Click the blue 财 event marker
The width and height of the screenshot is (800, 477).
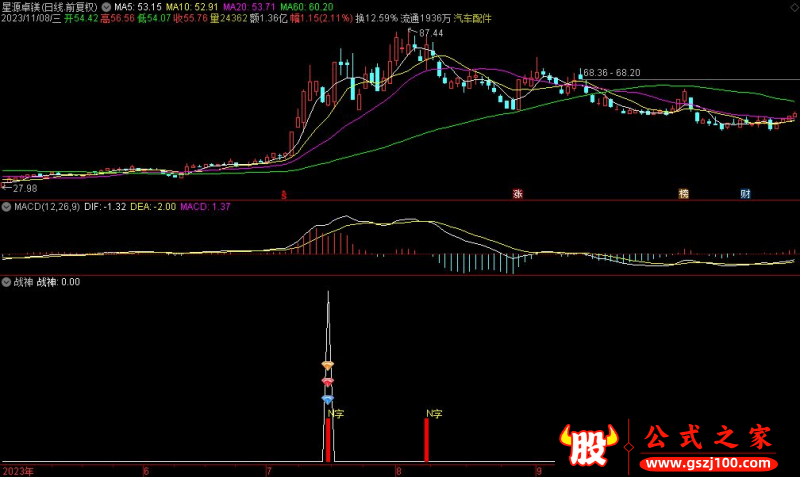tap(745, 193)
